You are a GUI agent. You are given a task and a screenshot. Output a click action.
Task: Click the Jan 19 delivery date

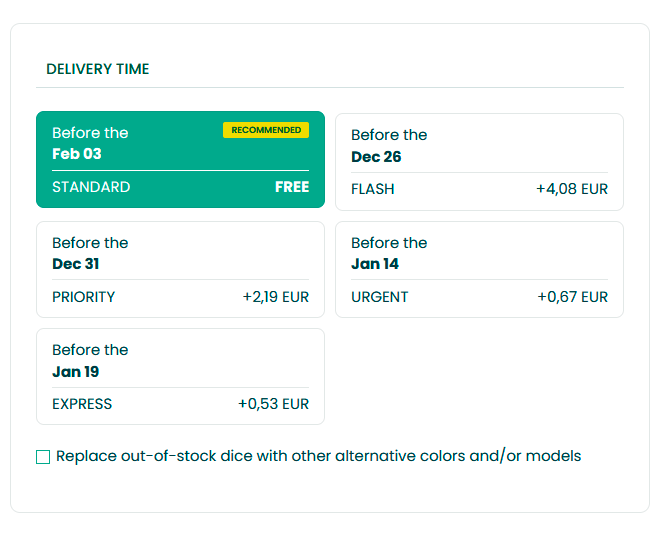[x=76, y=372]
